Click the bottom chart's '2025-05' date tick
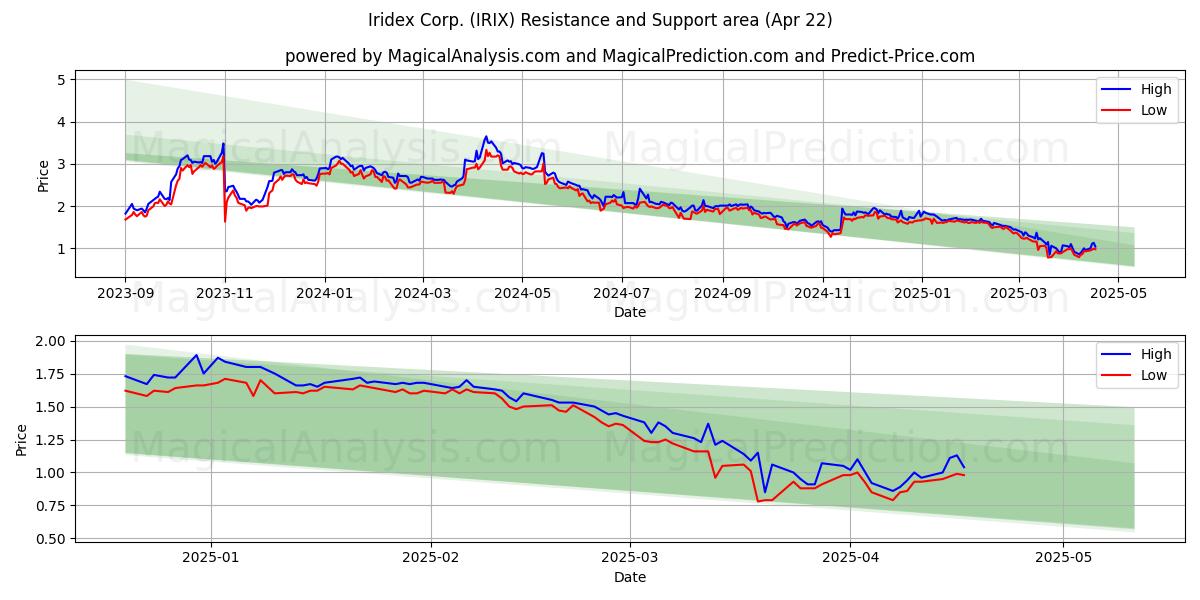This screenshot has width=1200, height=600. pos(1063,559)
